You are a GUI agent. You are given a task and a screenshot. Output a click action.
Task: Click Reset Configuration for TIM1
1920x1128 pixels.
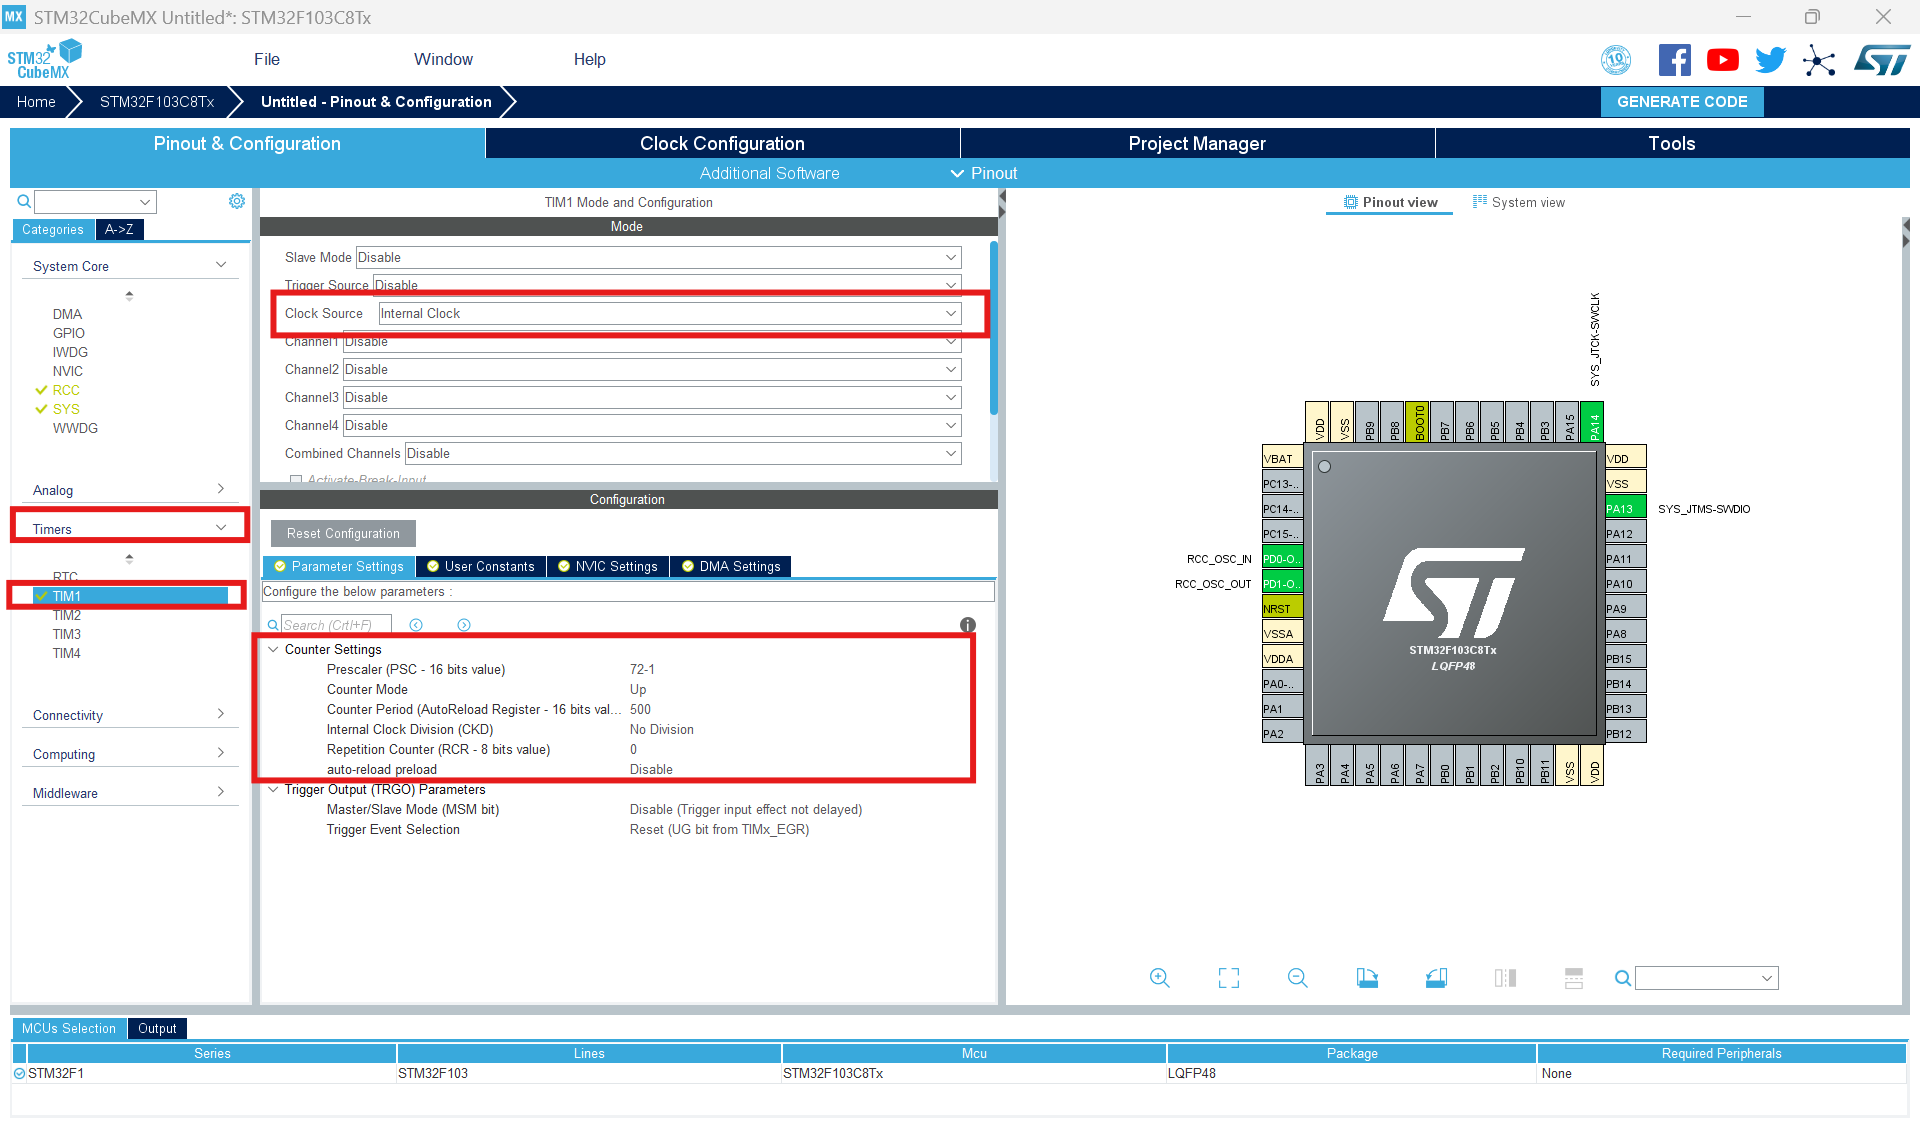click(x=342, y=533)
